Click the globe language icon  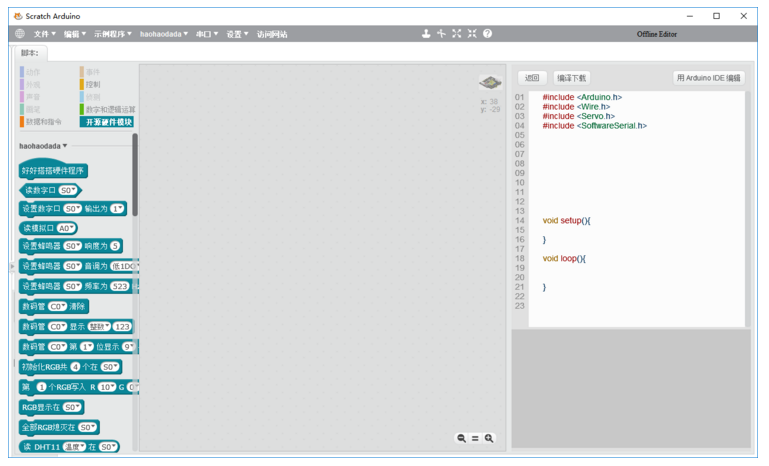(20, 34)
